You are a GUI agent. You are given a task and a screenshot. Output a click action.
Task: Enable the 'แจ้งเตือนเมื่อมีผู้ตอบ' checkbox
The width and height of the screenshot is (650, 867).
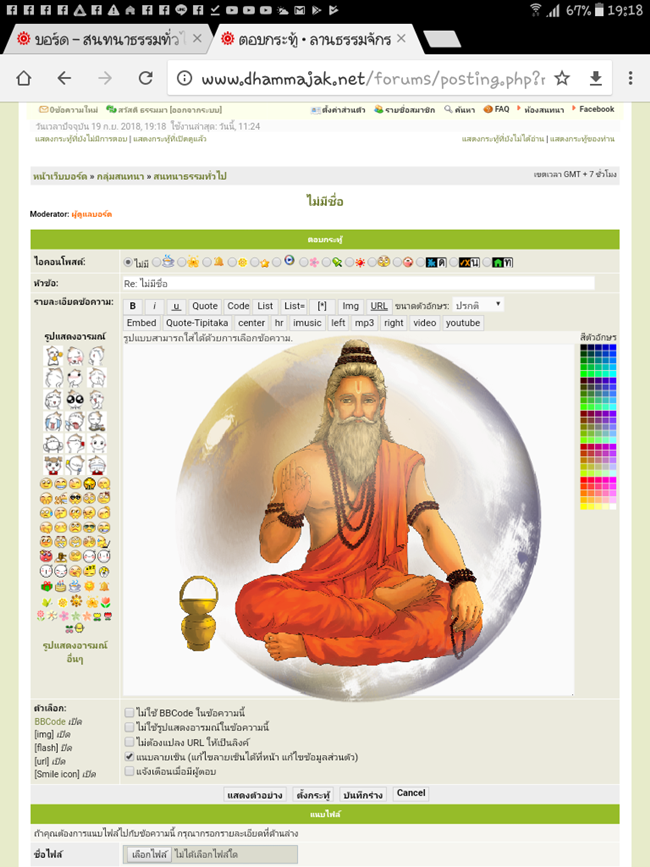pos(129,772)
